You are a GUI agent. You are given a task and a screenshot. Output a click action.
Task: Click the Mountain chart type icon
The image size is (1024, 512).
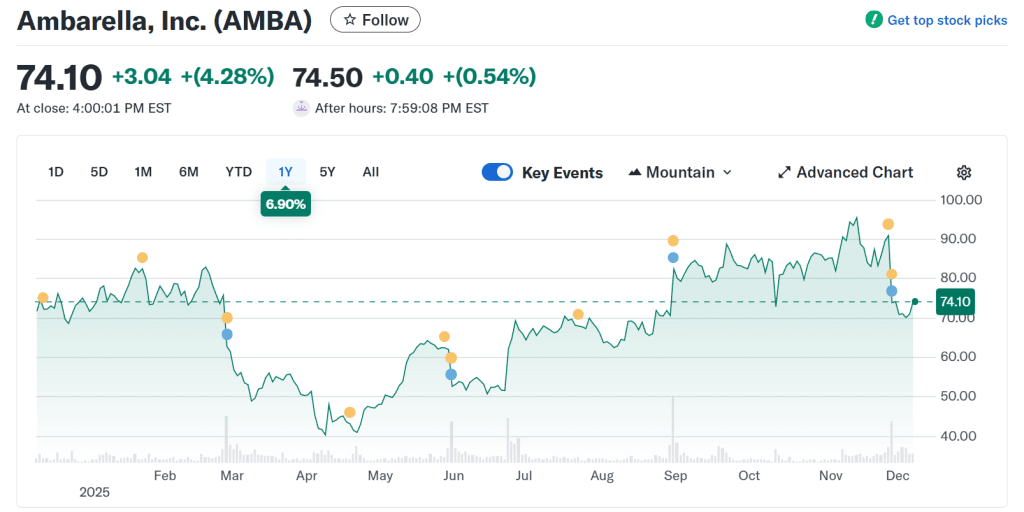point(634,172)
